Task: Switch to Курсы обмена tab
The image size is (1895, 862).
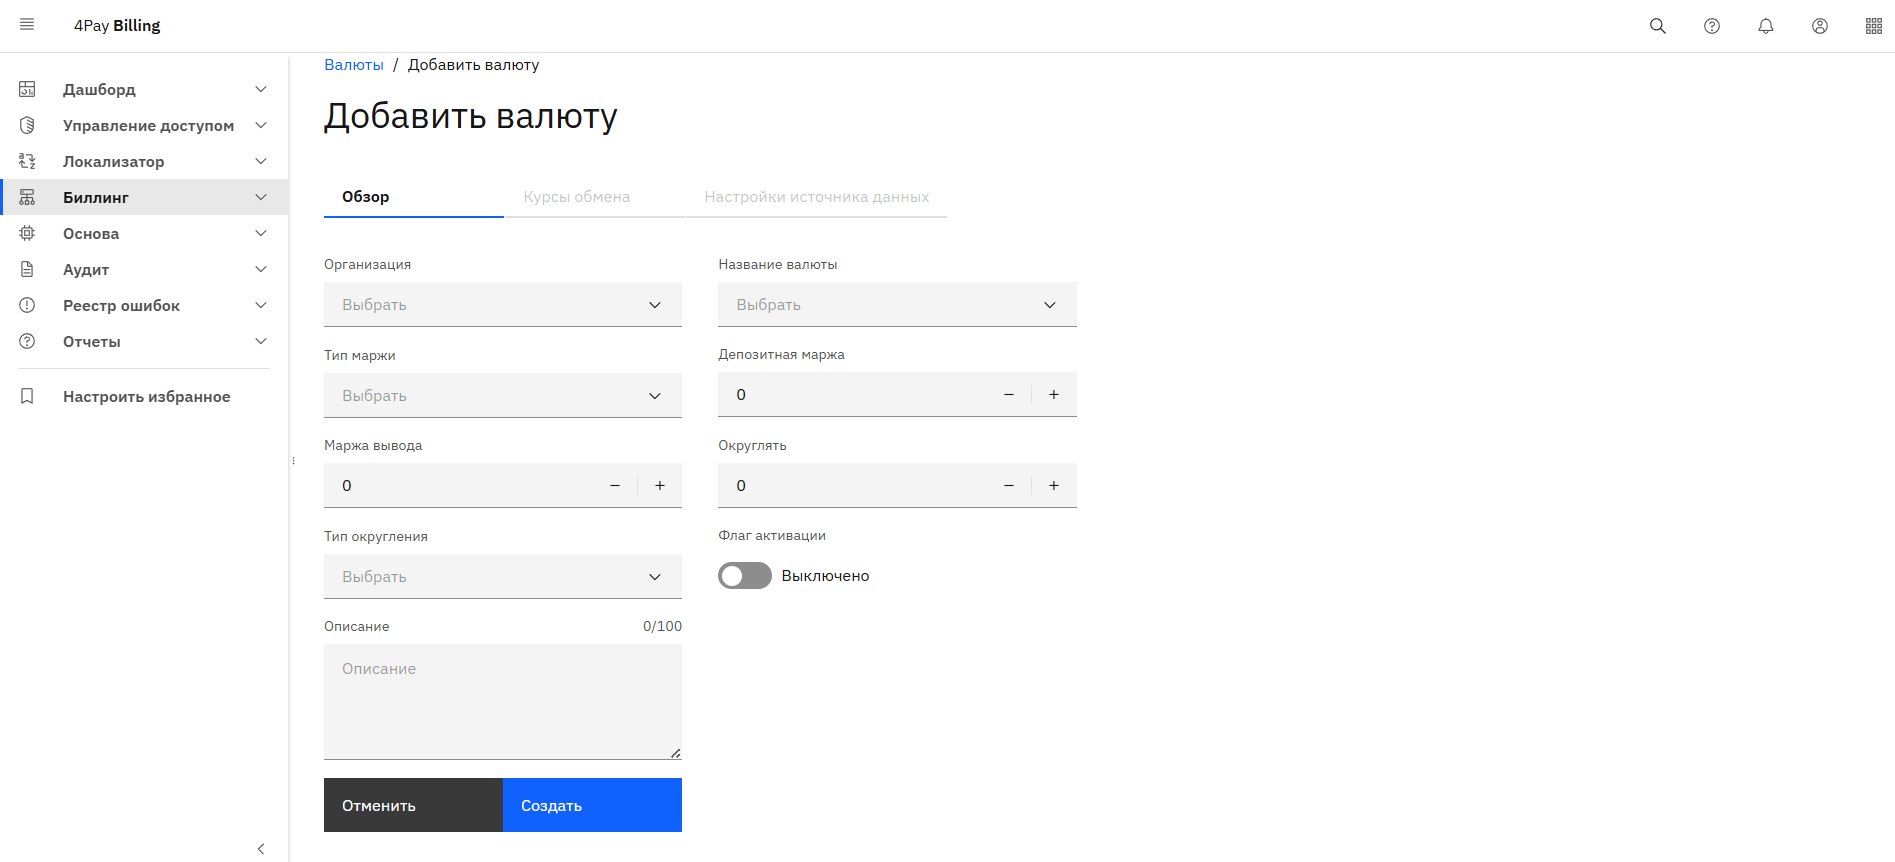Action: pos(576,197)
